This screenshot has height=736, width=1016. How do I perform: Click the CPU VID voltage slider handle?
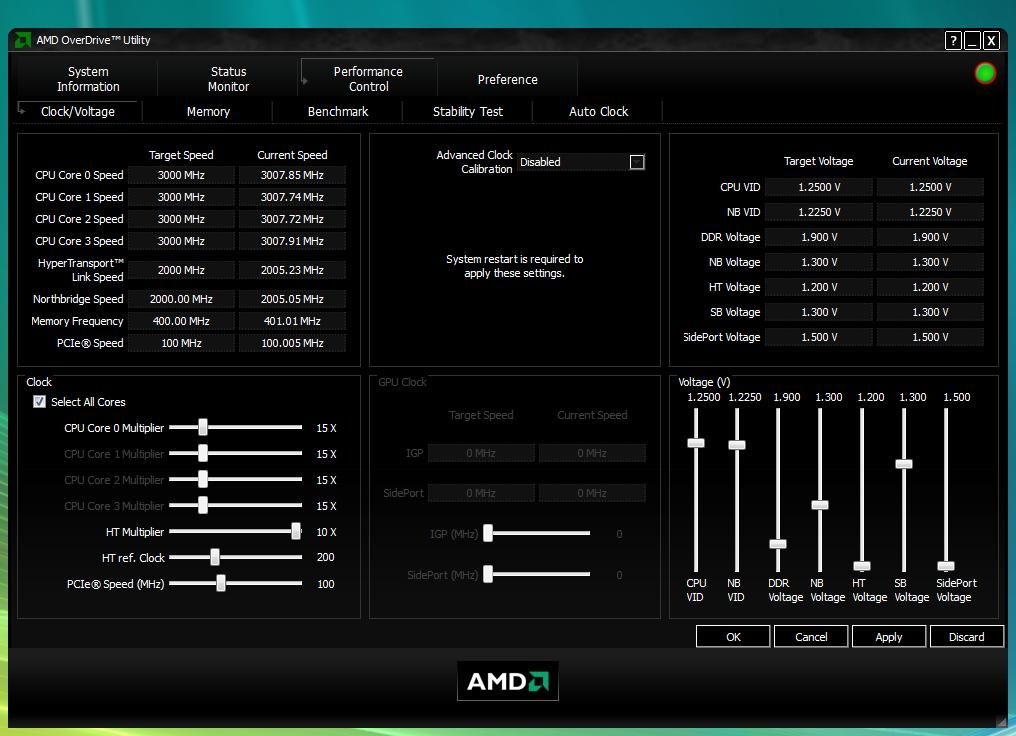click(x=694, y=441)
